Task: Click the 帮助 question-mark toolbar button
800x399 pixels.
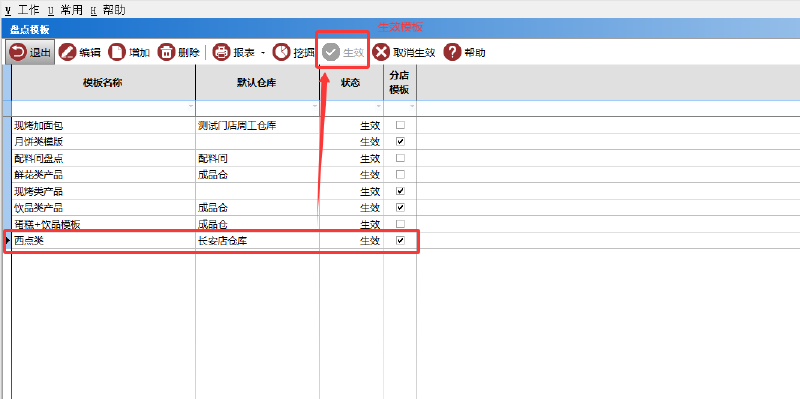Action: [464, 52]
